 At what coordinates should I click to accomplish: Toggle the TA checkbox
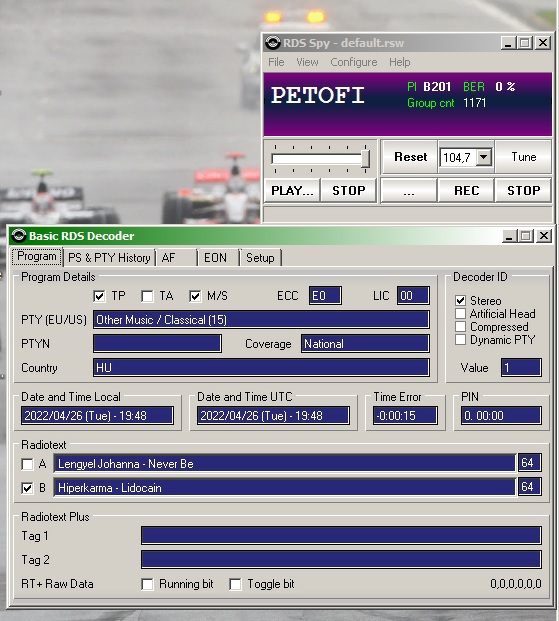pos(147,296)
